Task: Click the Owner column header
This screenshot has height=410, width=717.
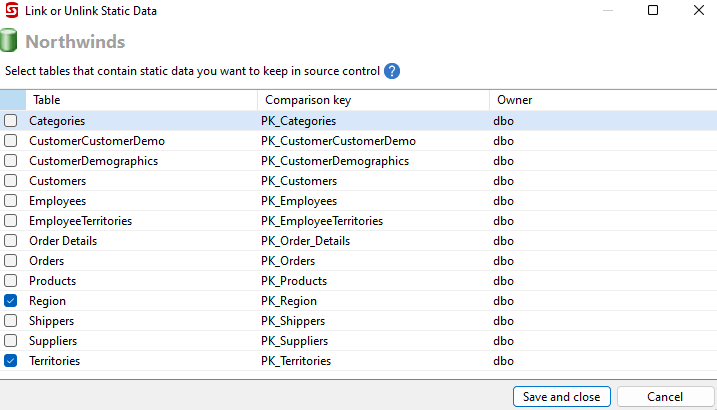Action: (x=600, y=100)
